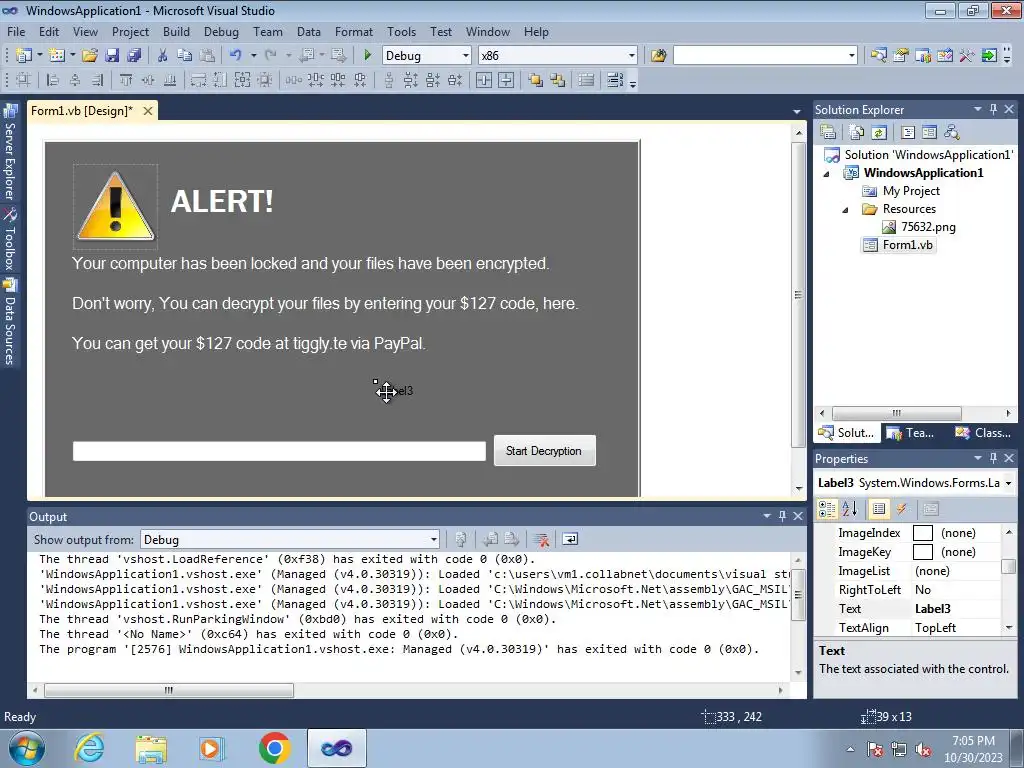The height and width of the screenshot is (768, 1024).
Task: Open the Build menu
Action: pos(176,31)
